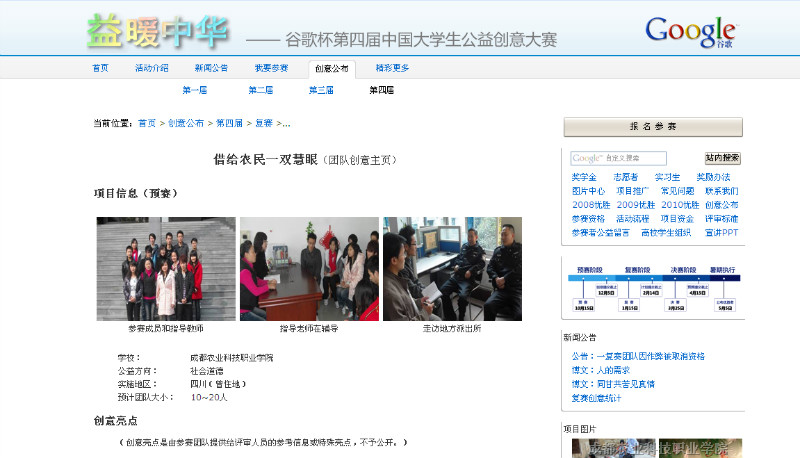Open the 常见问题 link
Viewport: 800px width, 458px height.
pos(677,191)
